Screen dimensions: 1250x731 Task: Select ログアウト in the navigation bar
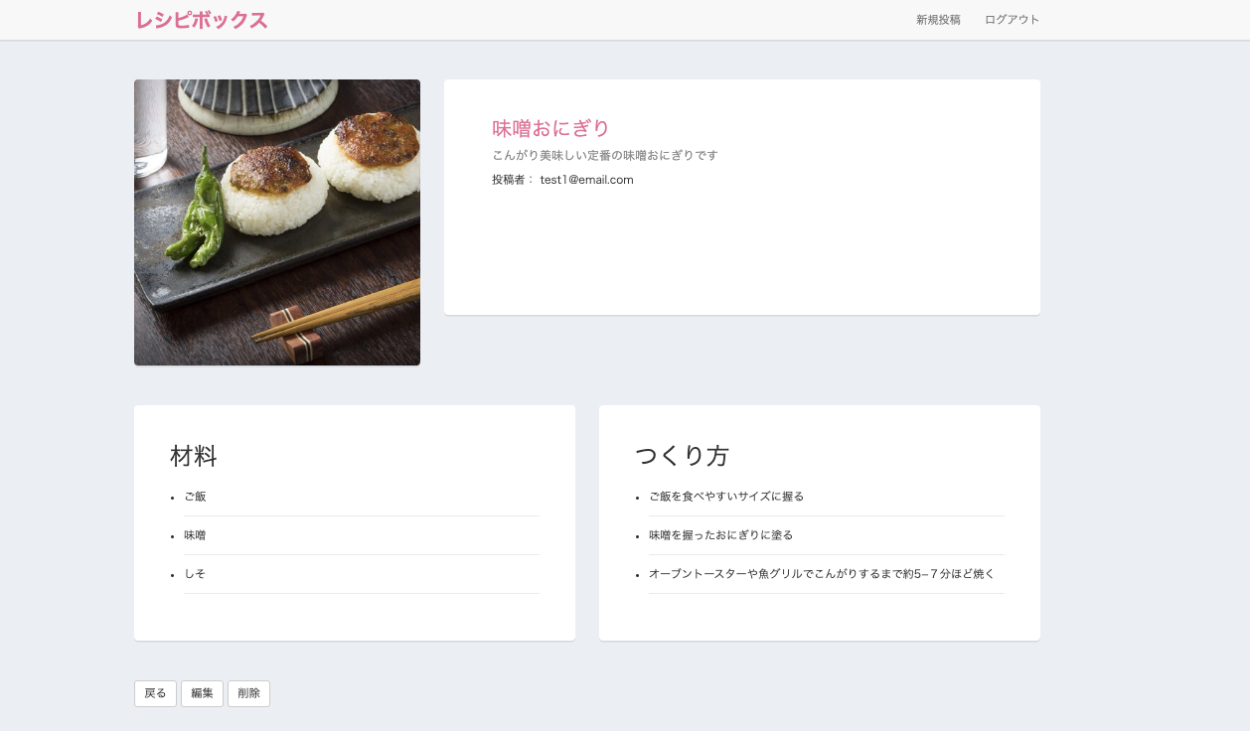point(1011,20)
